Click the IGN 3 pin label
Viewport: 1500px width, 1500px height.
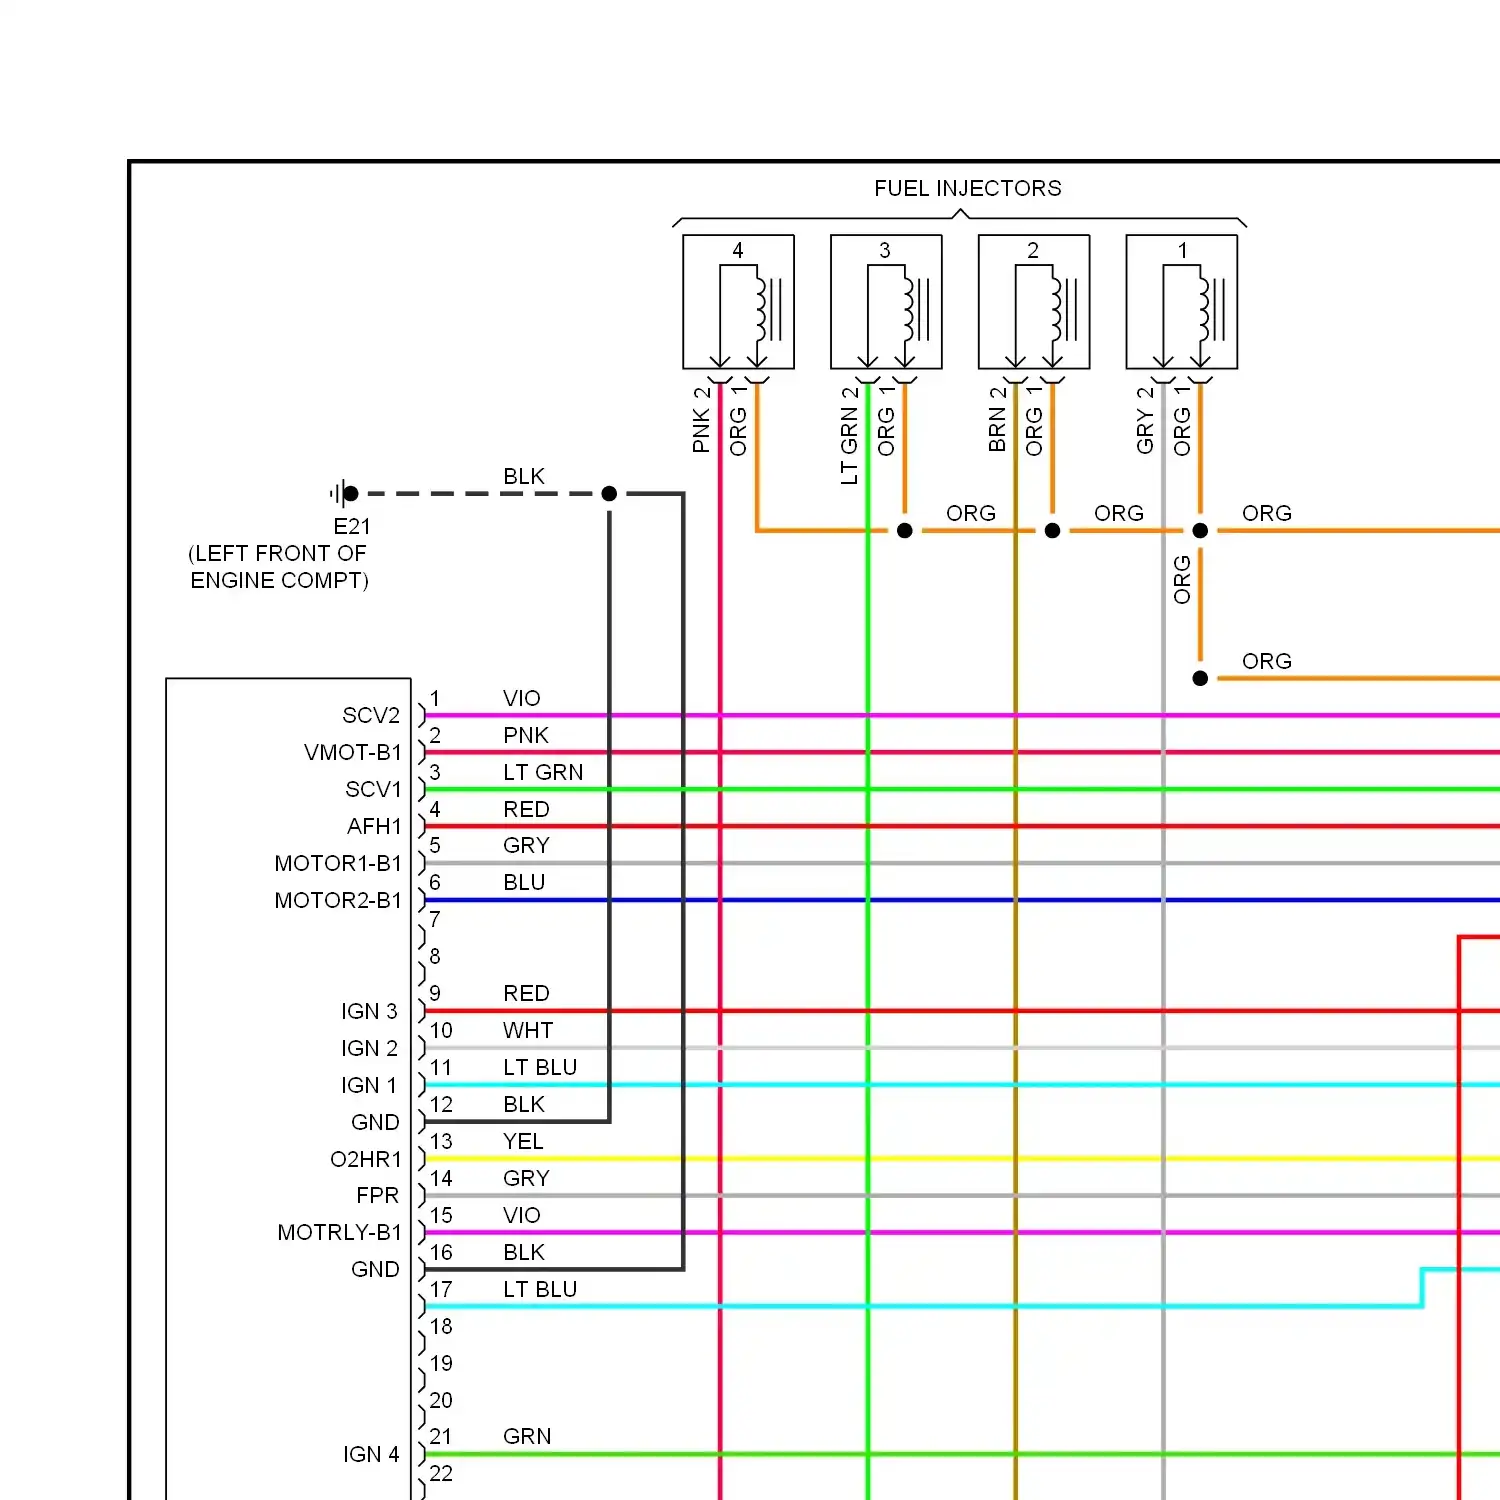[x=369, y=1011]
